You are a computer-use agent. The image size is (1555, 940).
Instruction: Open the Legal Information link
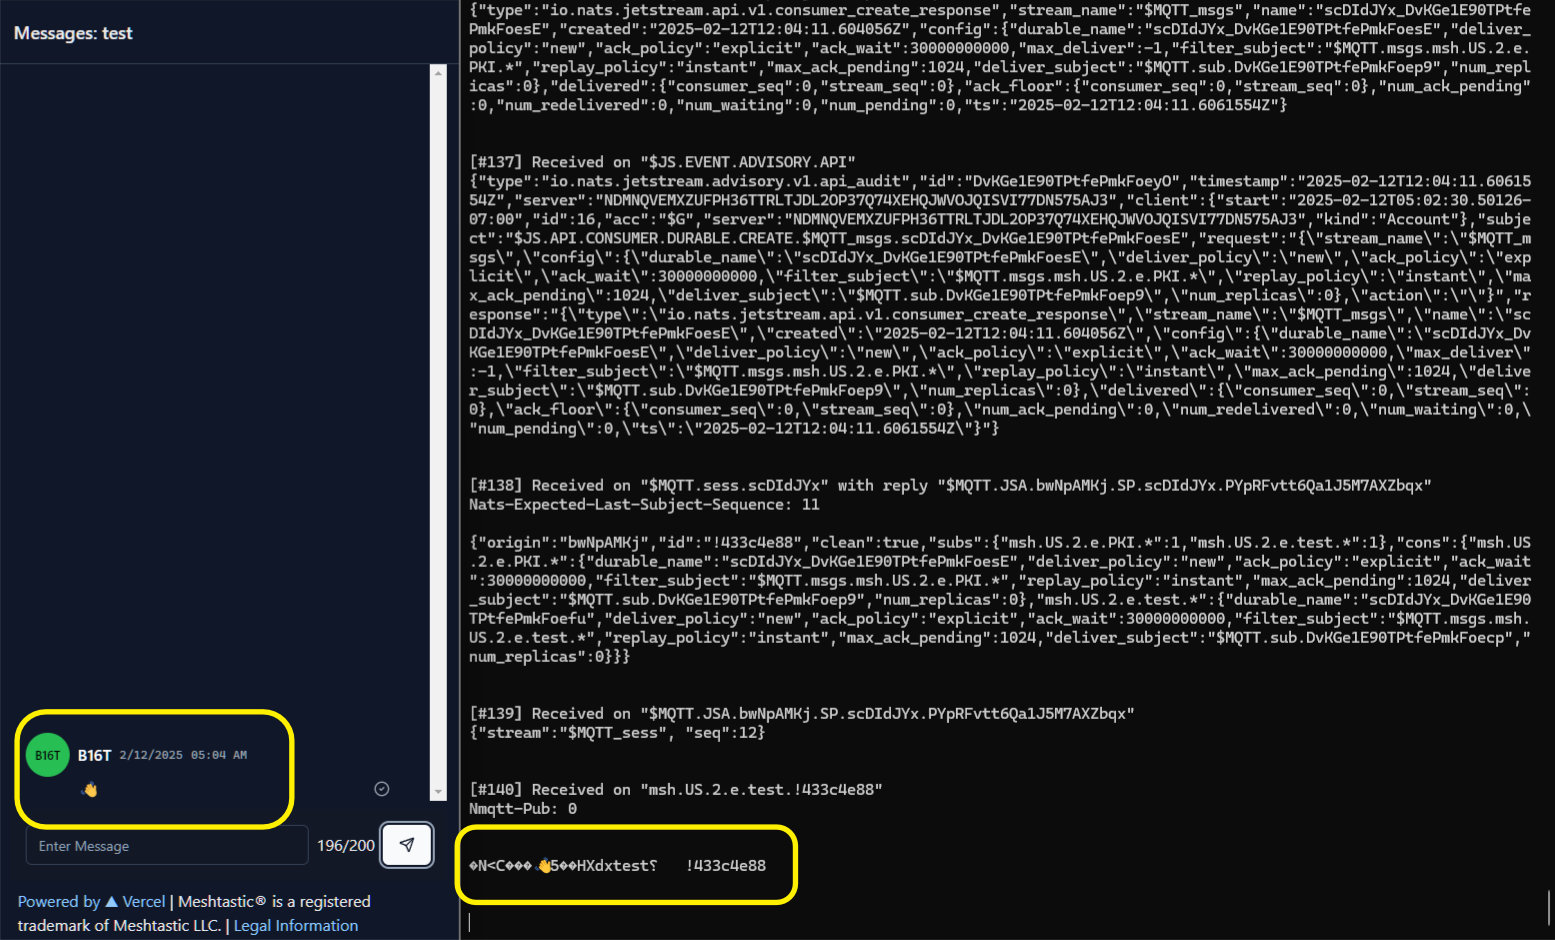point(296,926)
